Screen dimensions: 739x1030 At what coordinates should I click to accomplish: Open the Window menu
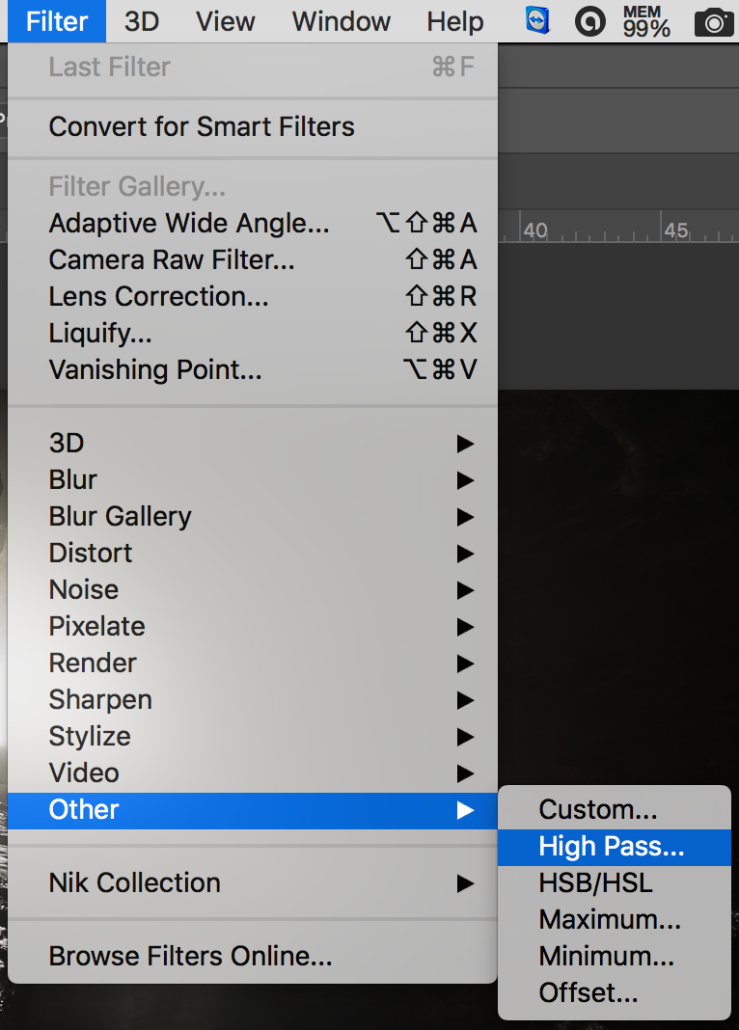coord(341,22)
